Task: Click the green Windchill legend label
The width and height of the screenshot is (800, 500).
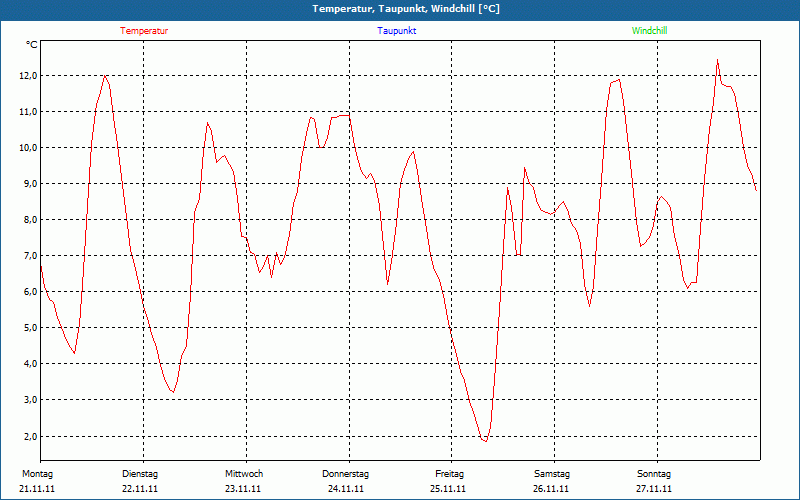Action: (x=649, y=31)
